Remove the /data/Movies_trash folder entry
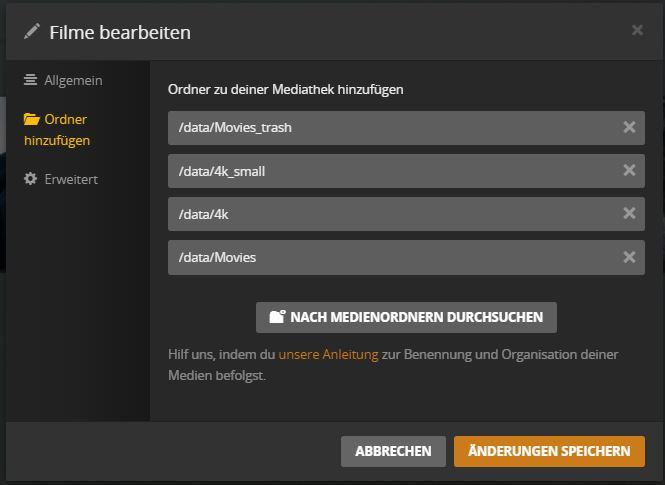 (x=629, y=127)
